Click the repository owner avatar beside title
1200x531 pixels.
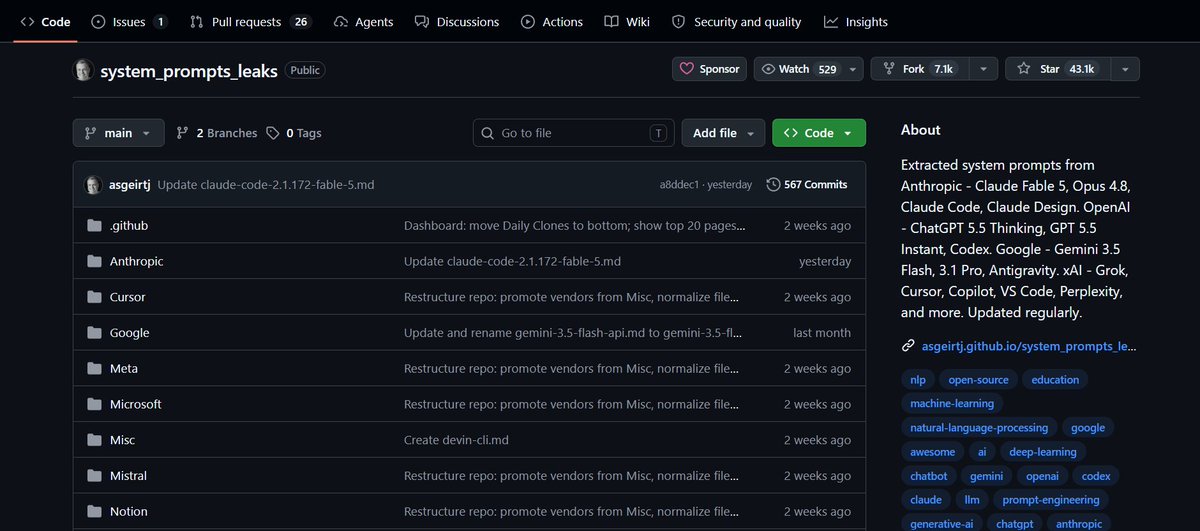(x=83, y=70)
